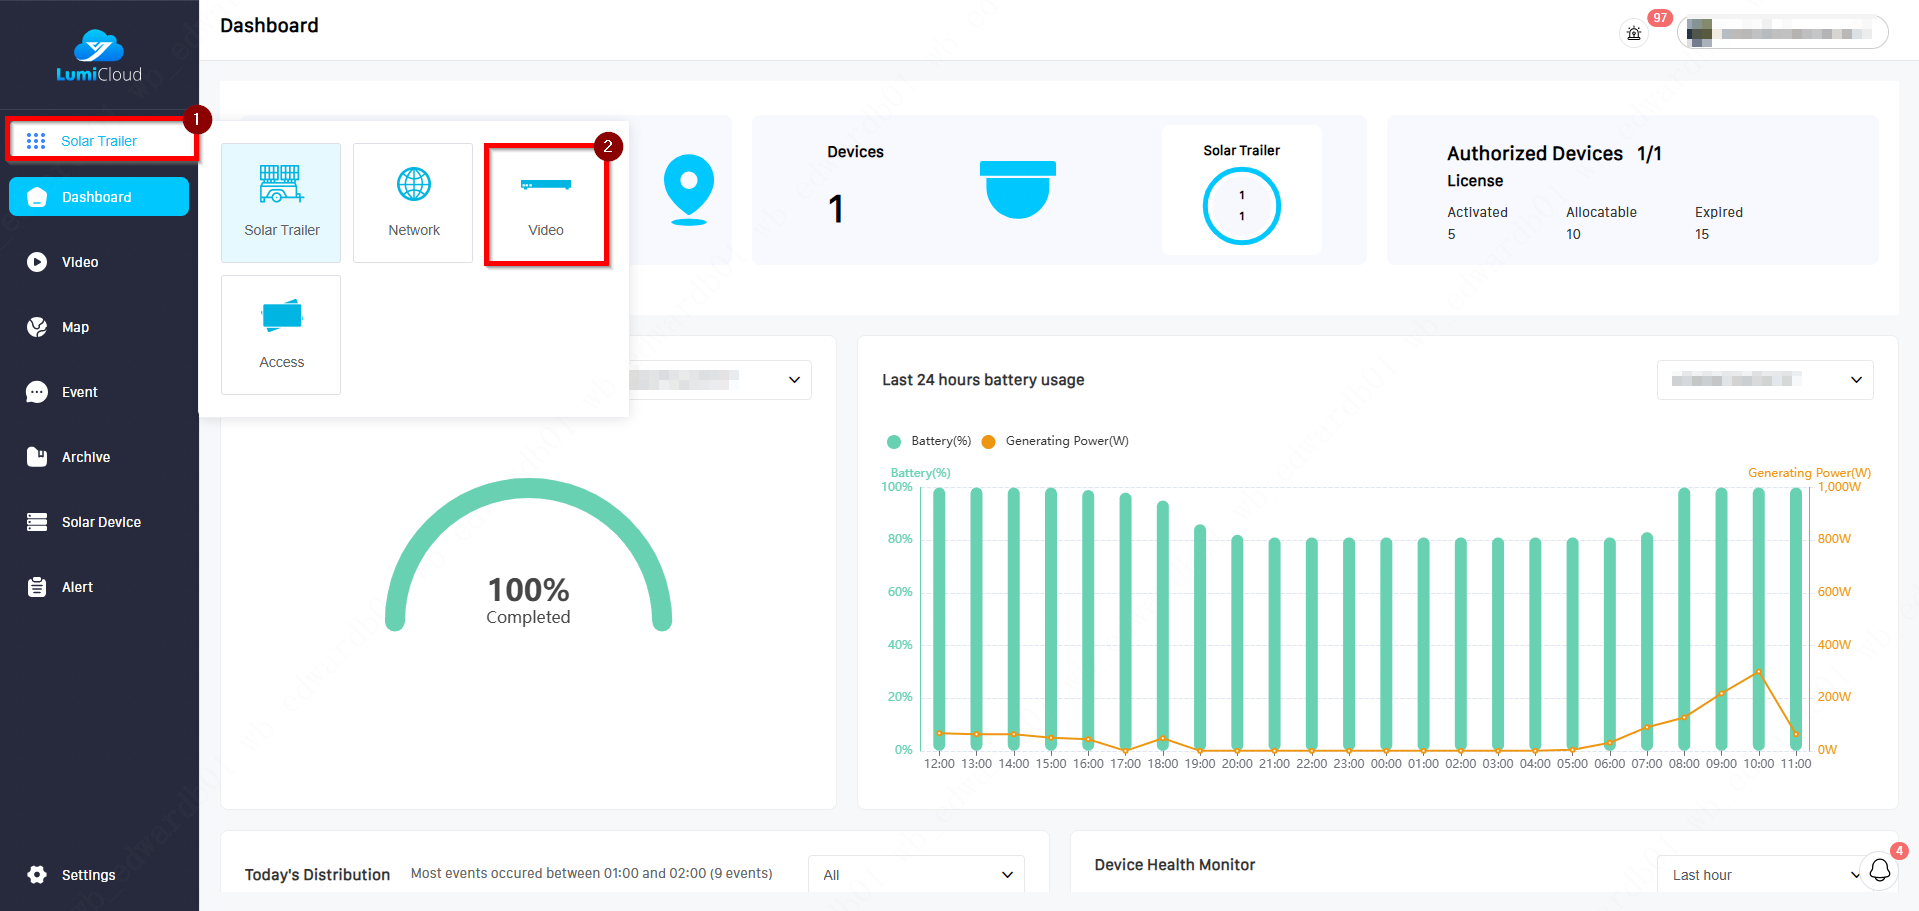
Task: Click the Solar Trailer device count circle
Action: pyautogui.click(x=1241, y=206)
